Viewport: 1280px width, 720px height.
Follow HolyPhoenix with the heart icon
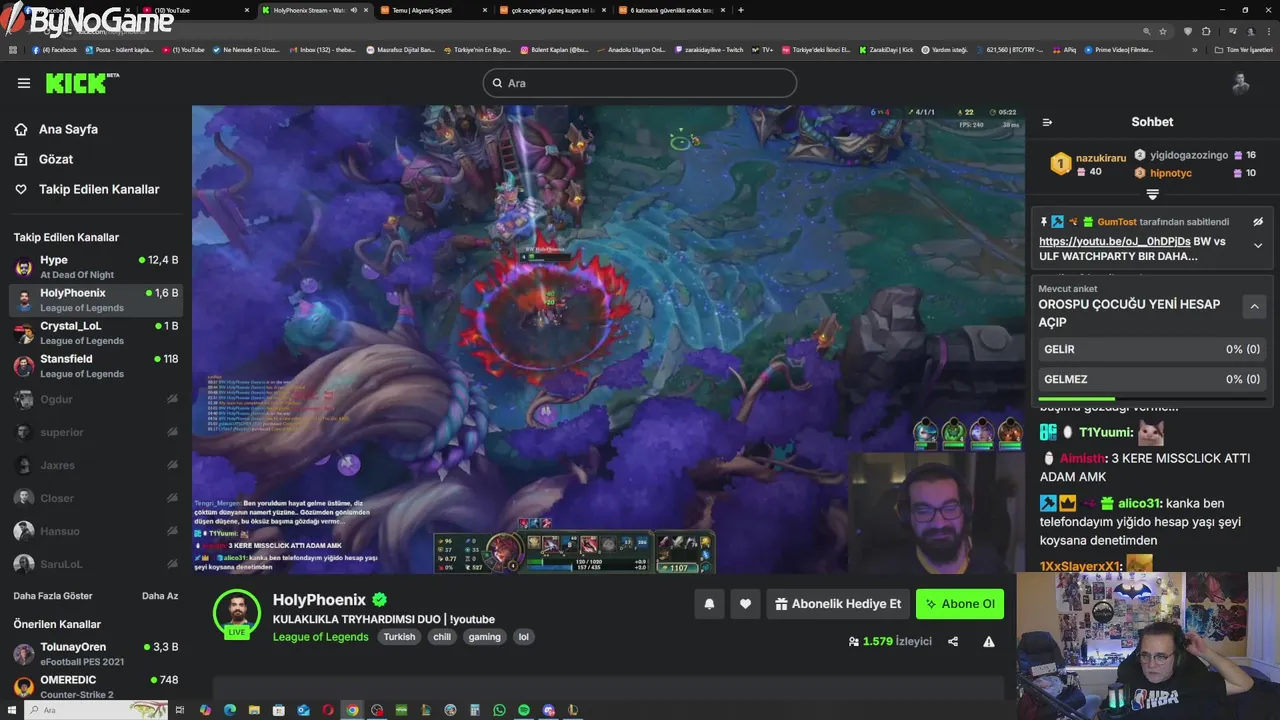coord(745,604)
